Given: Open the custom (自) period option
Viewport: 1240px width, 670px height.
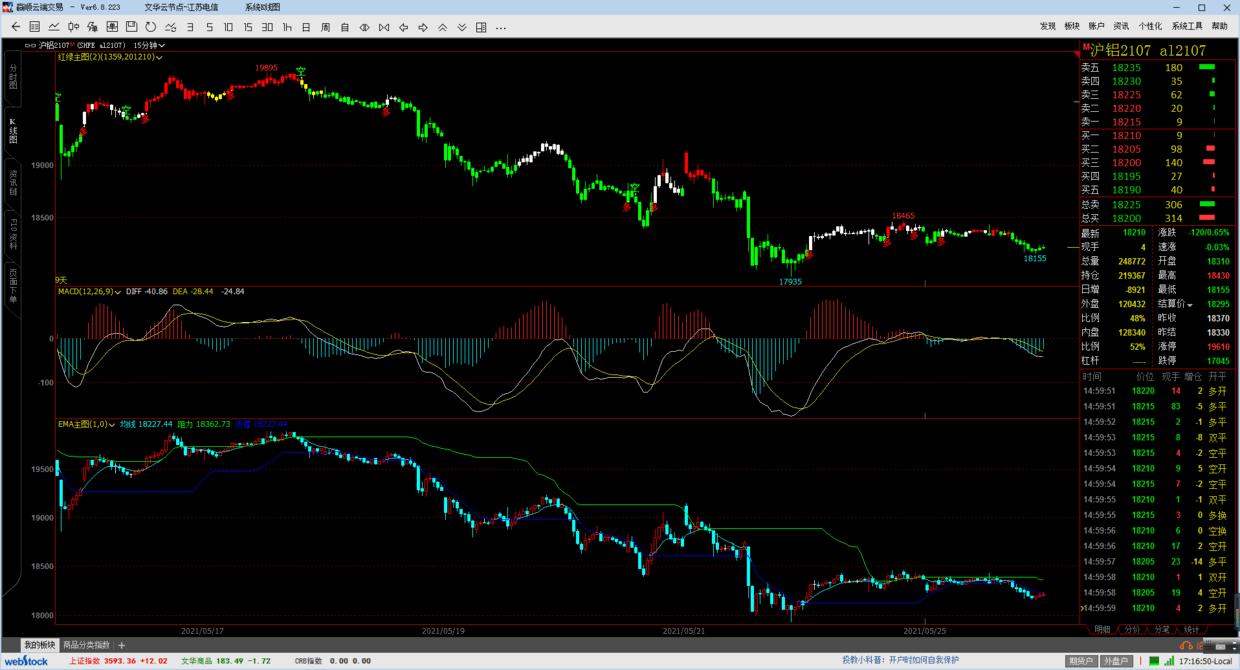Looking at the screenshot, I should (345, 27).
